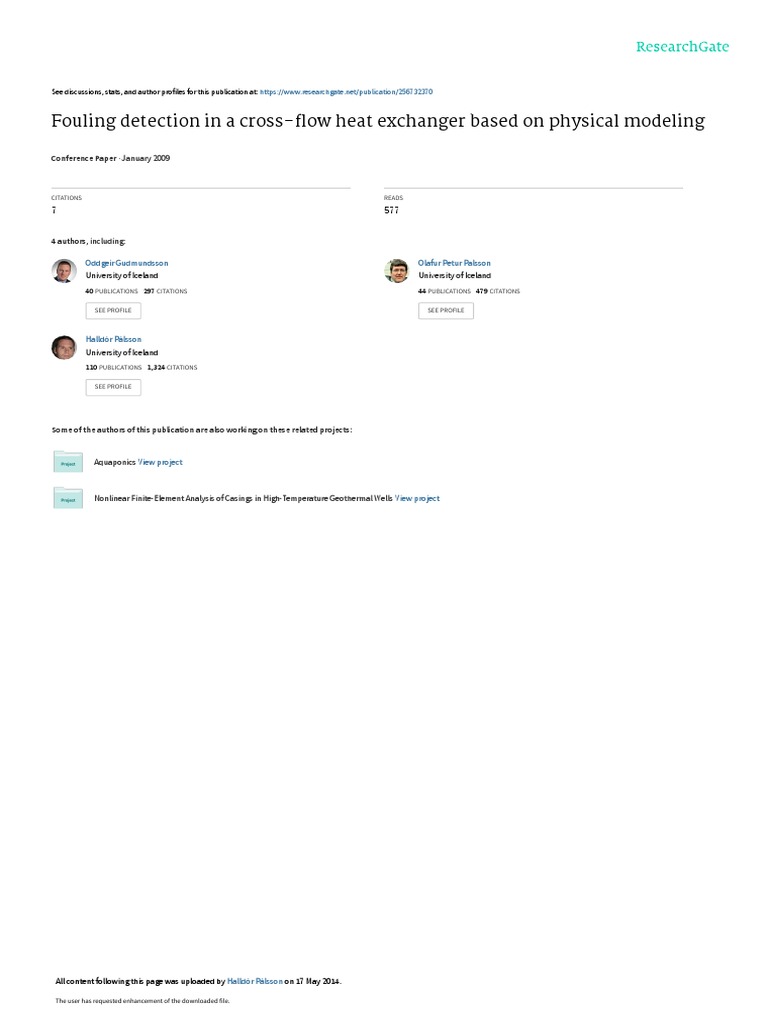This screenshot has height=1024, width=768.
Task: Click Olafur Petur Palsson's profile photo
Action: (x=396, y=271)
